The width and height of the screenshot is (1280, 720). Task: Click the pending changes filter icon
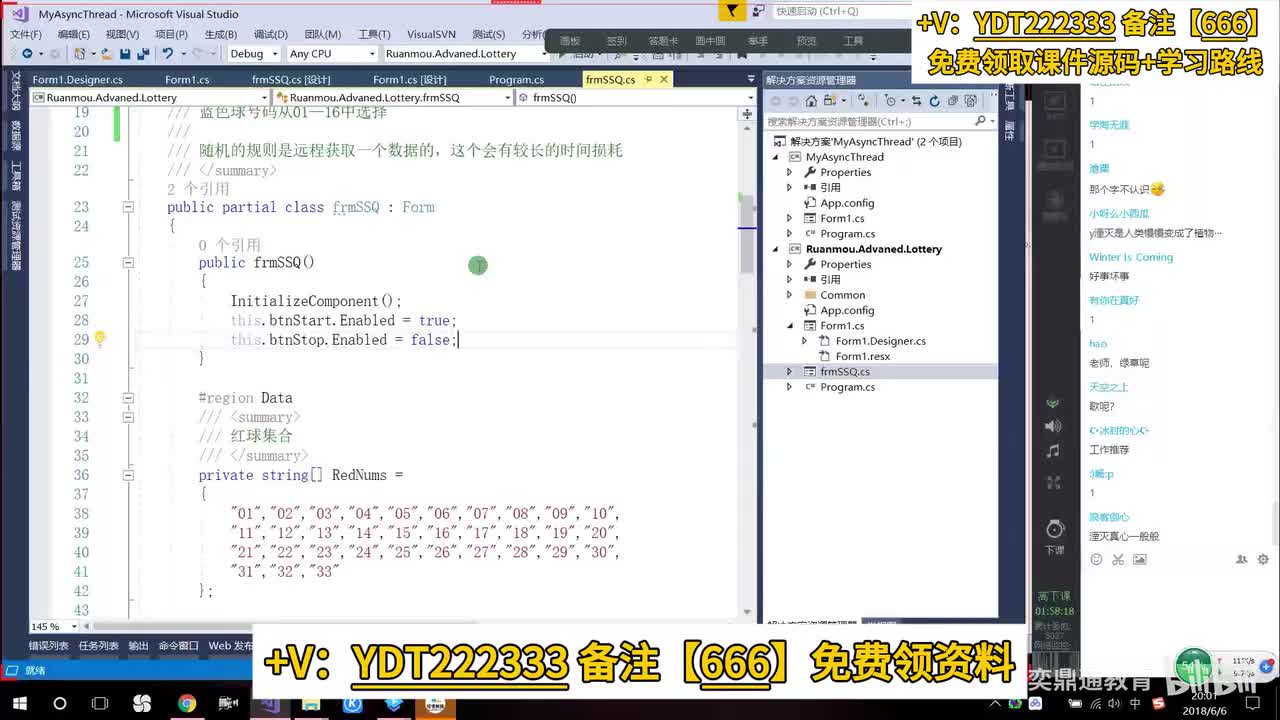[889, 101]
